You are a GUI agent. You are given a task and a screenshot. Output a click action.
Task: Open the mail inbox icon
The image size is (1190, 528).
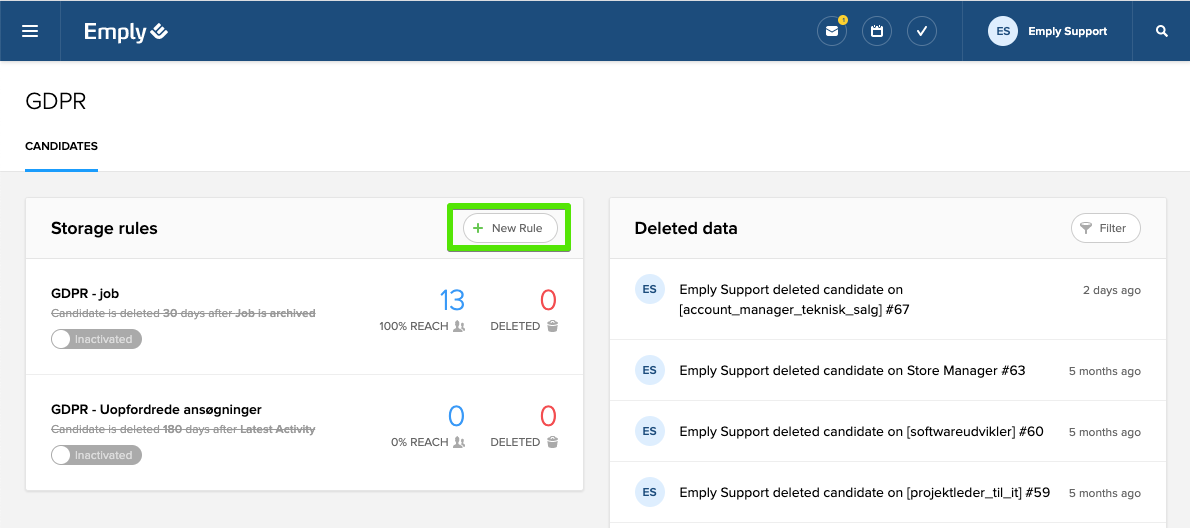[x=831, y=31]
